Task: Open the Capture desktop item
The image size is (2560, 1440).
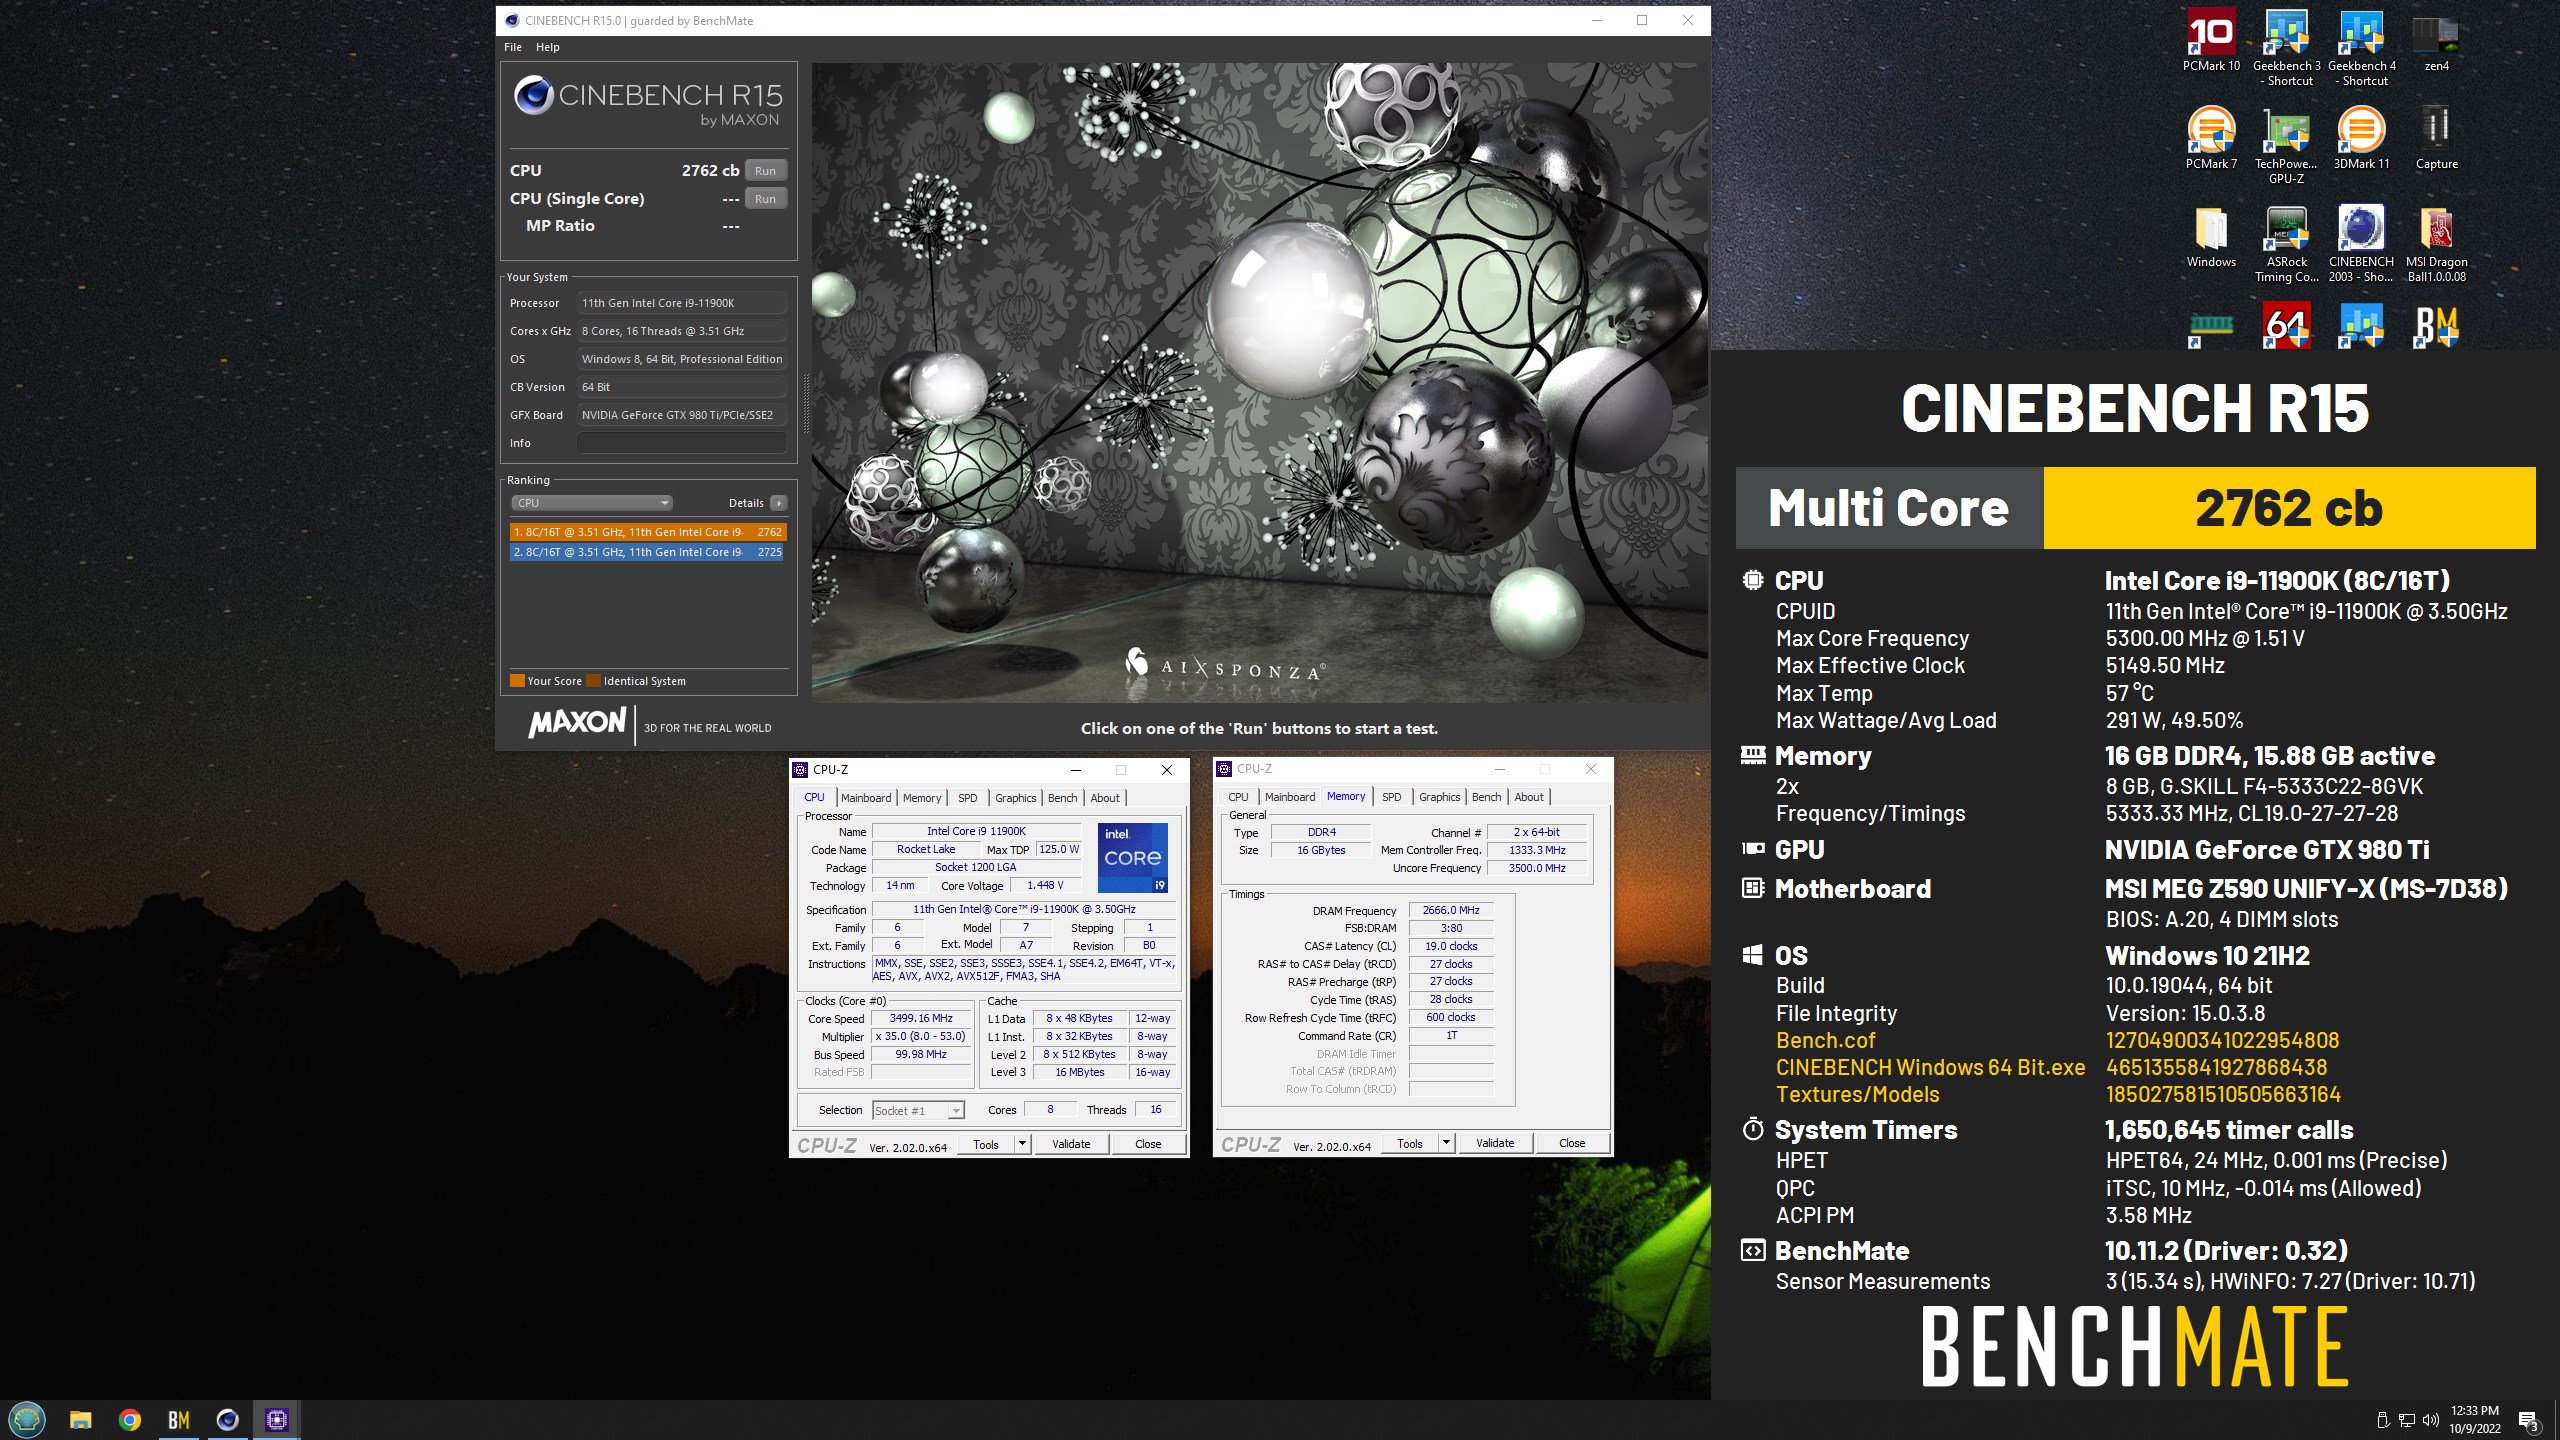Action: 2436,138
